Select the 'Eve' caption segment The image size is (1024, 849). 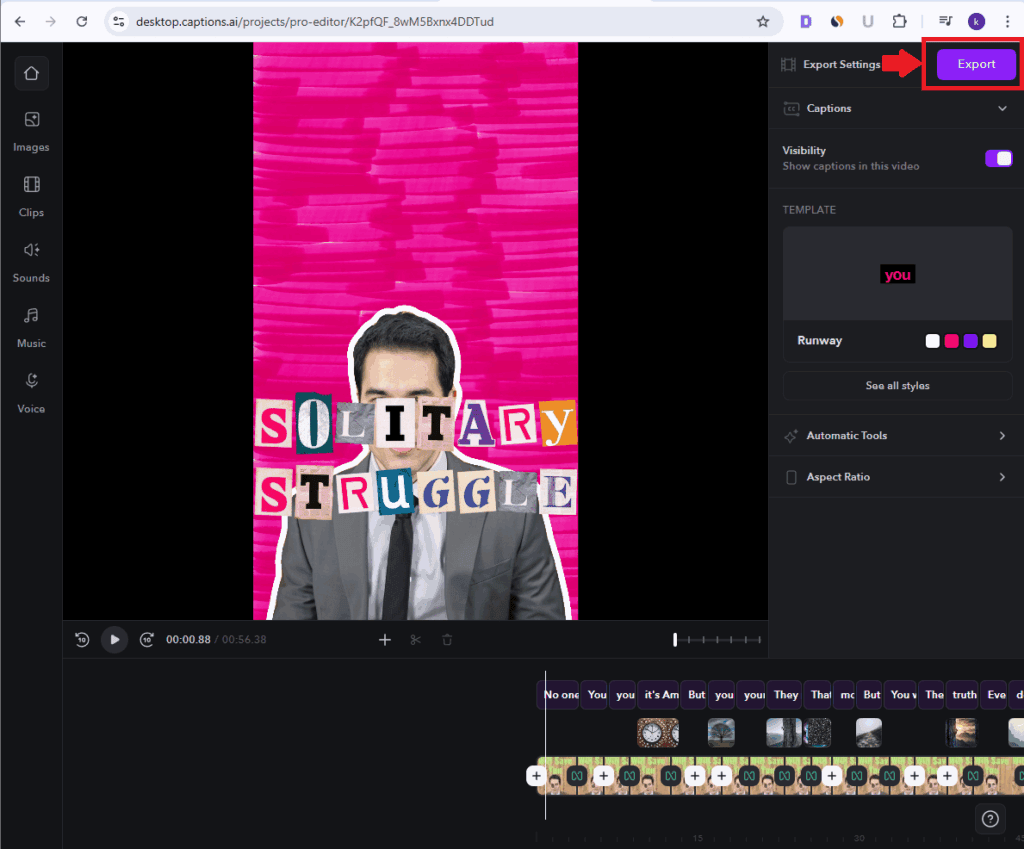[995, 695]
